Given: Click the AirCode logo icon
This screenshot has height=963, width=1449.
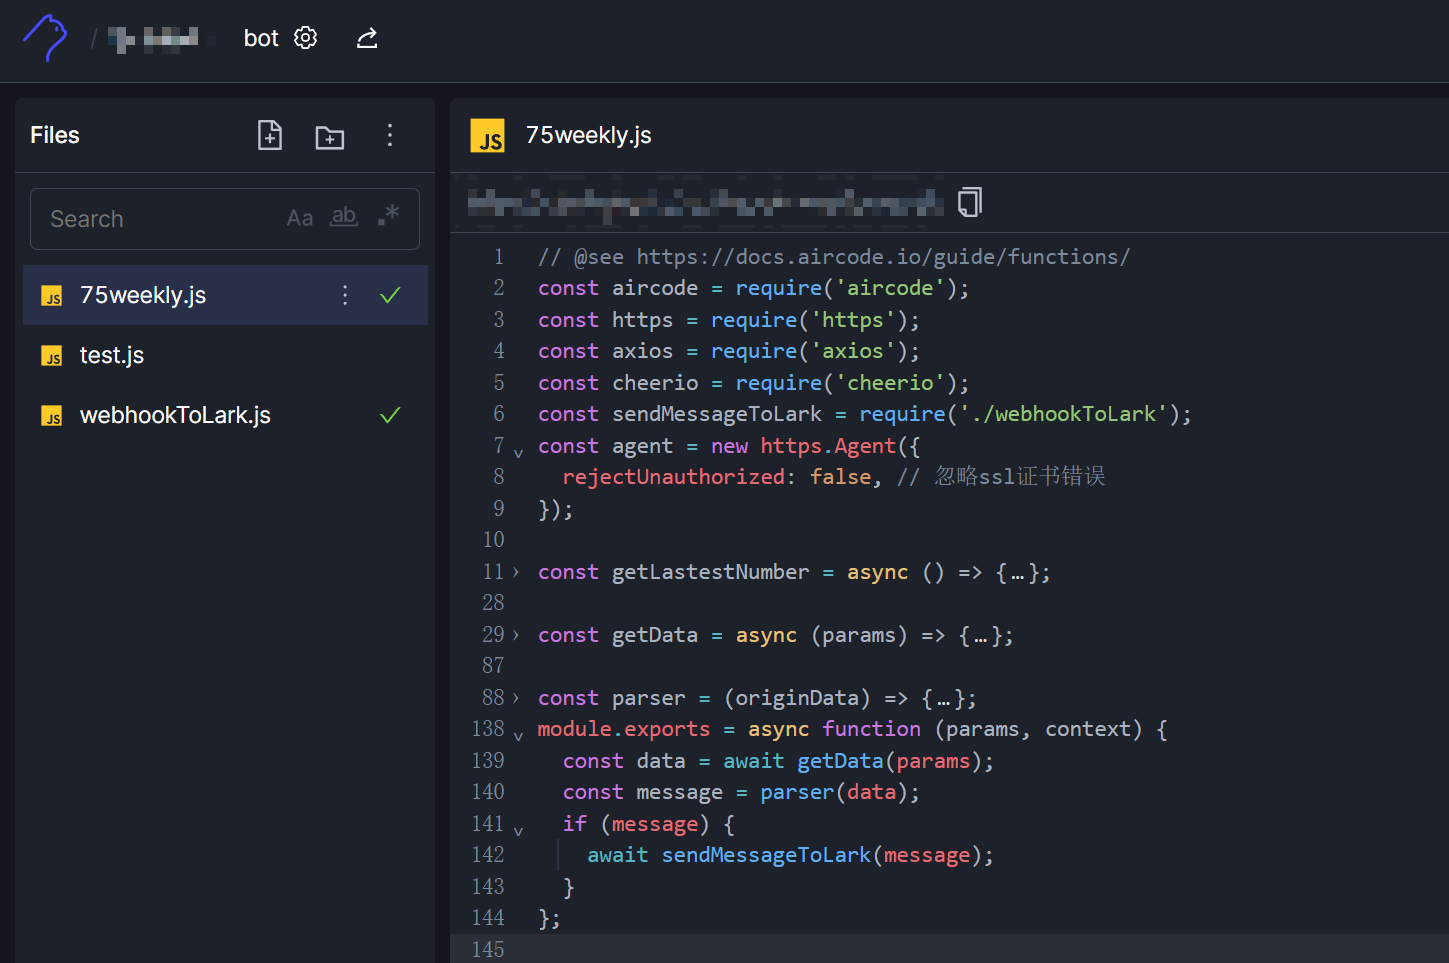Looking at the screenshot, I should [45, 38].
